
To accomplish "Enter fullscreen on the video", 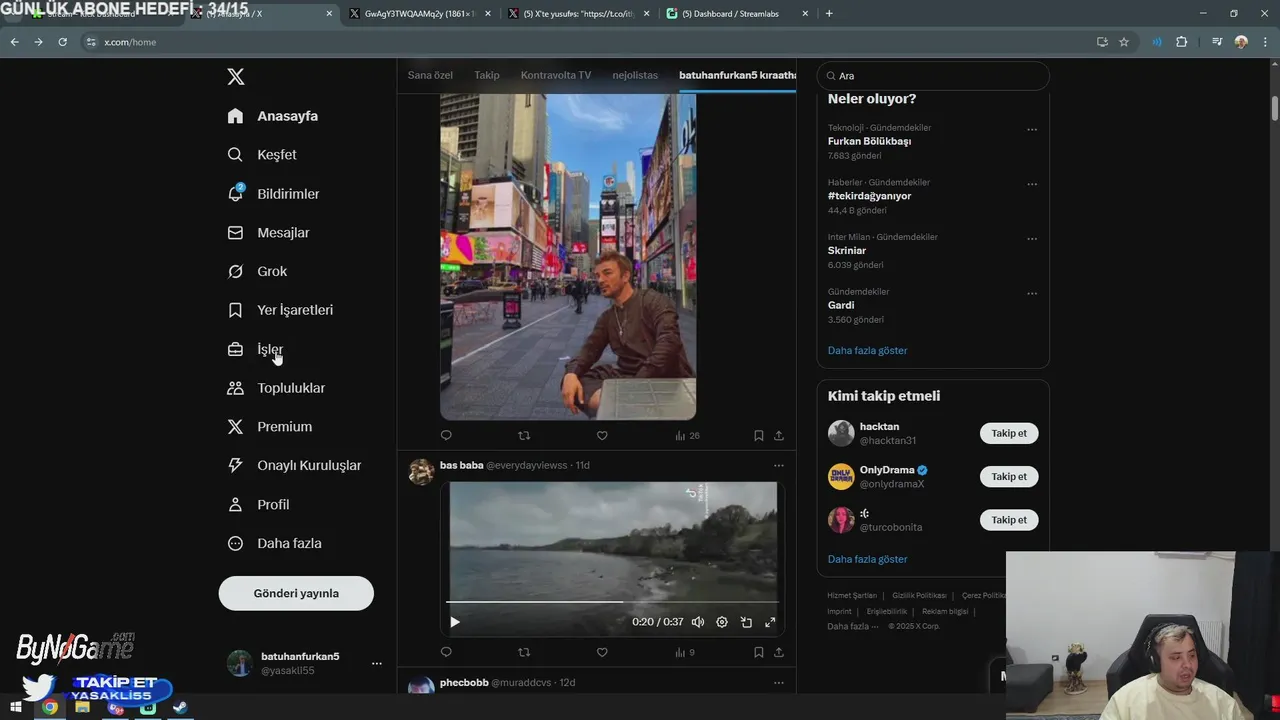I will [x=770, y=622].
